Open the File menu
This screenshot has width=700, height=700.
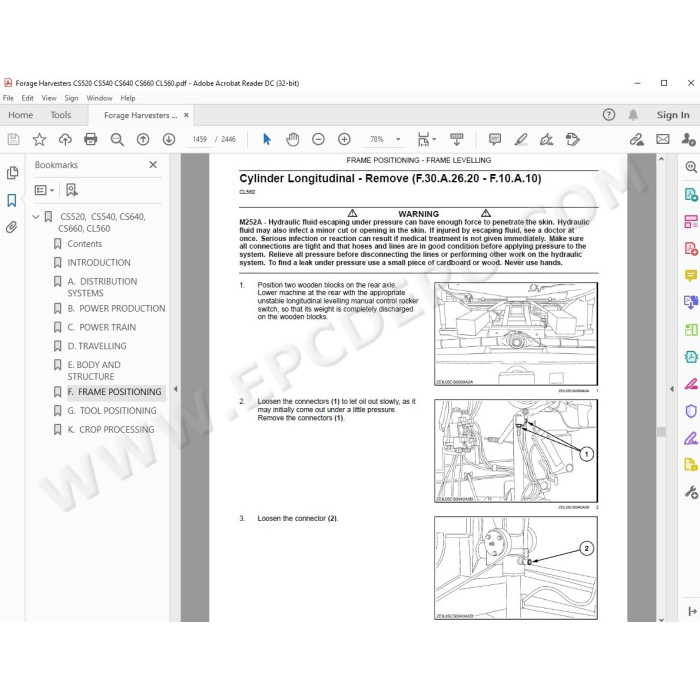[8, 98]
